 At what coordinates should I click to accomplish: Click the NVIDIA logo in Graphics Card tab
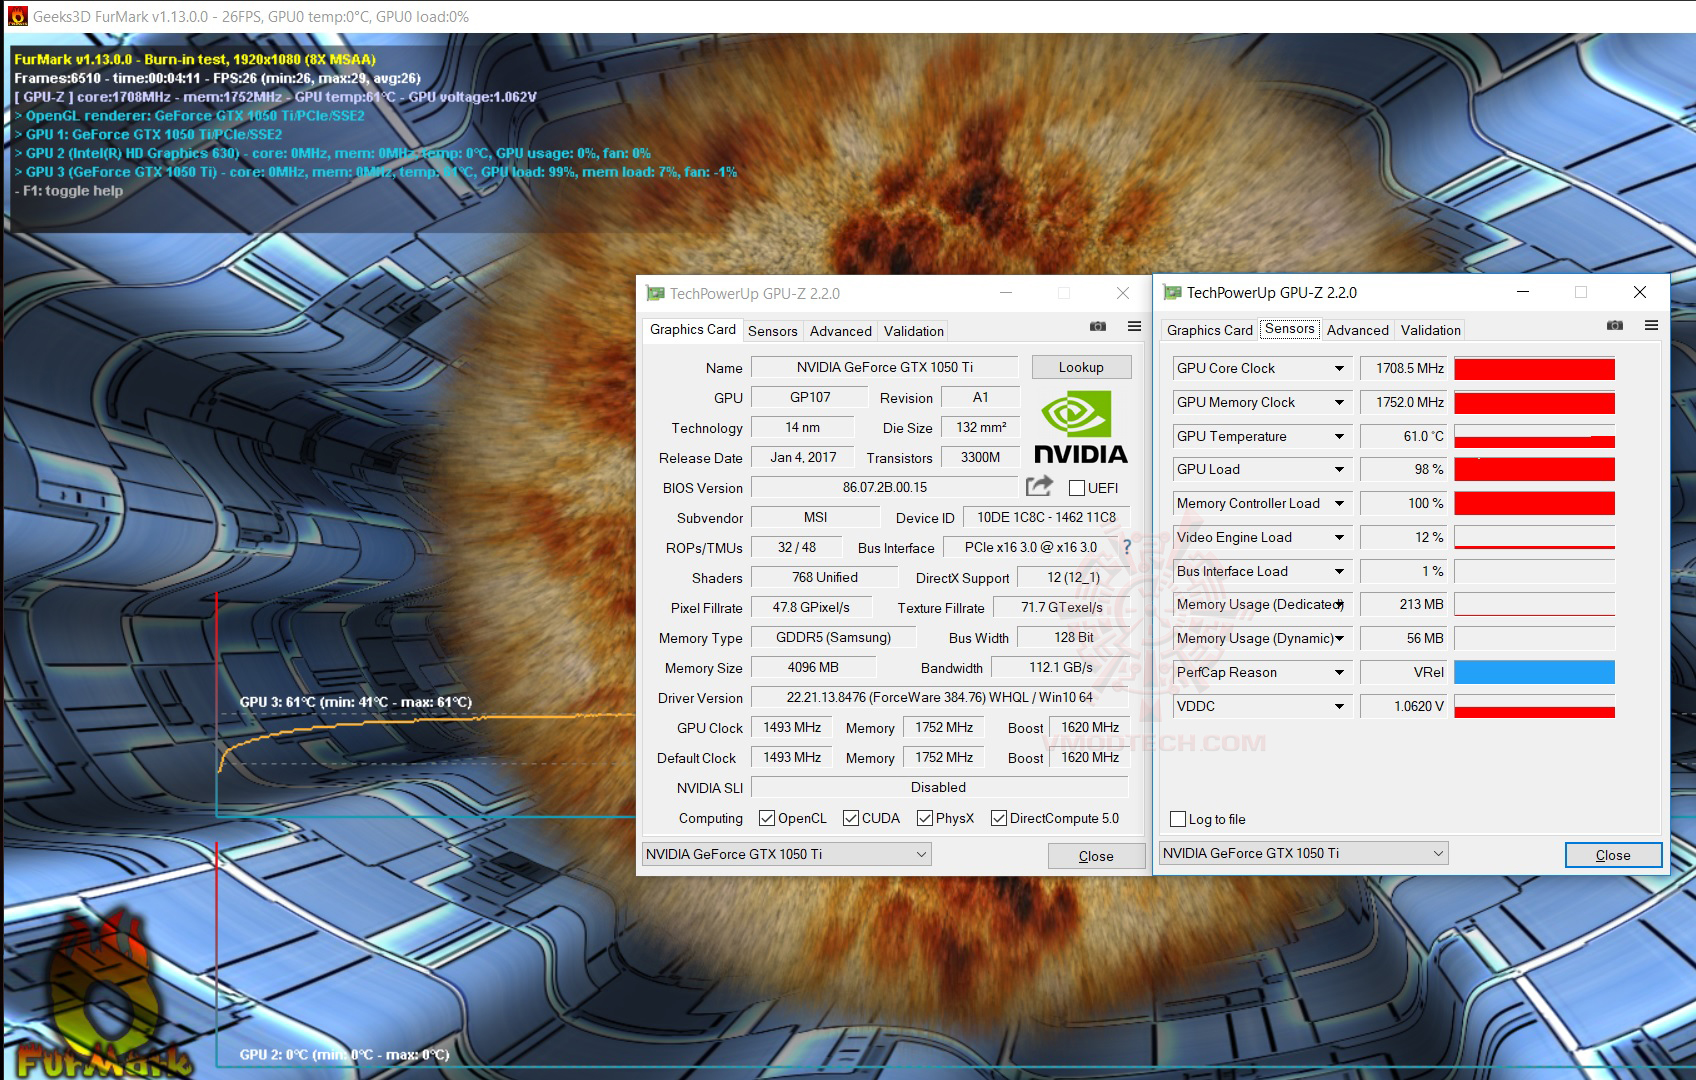point(1080,427)
